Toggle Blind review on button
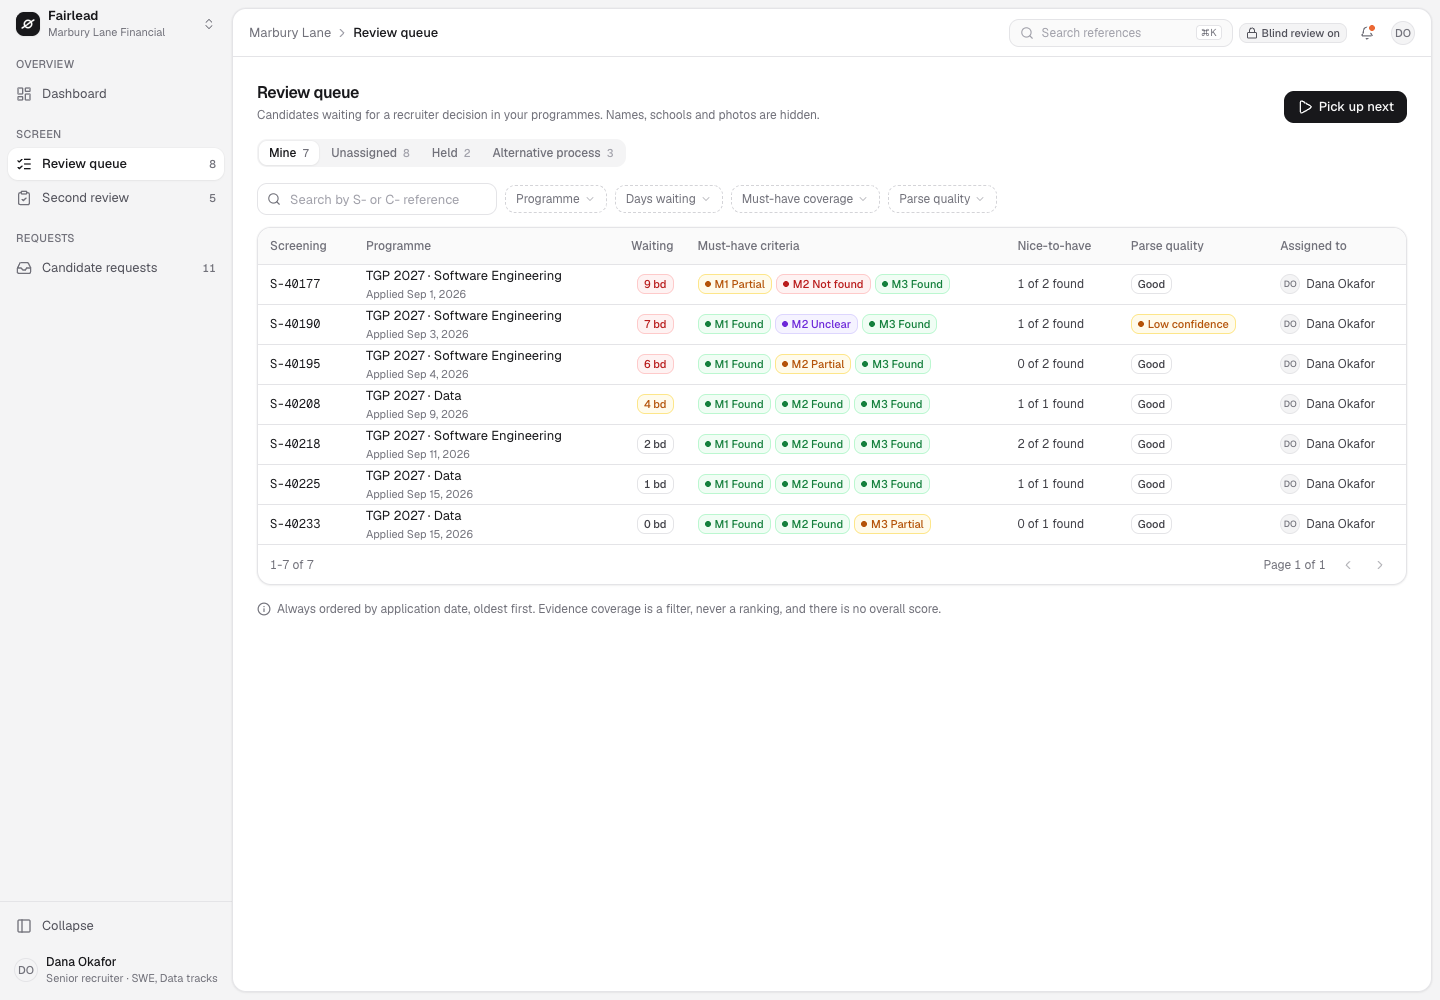The width and height of the screenshot is (1440, 1000). click(x=1293, y=33)
